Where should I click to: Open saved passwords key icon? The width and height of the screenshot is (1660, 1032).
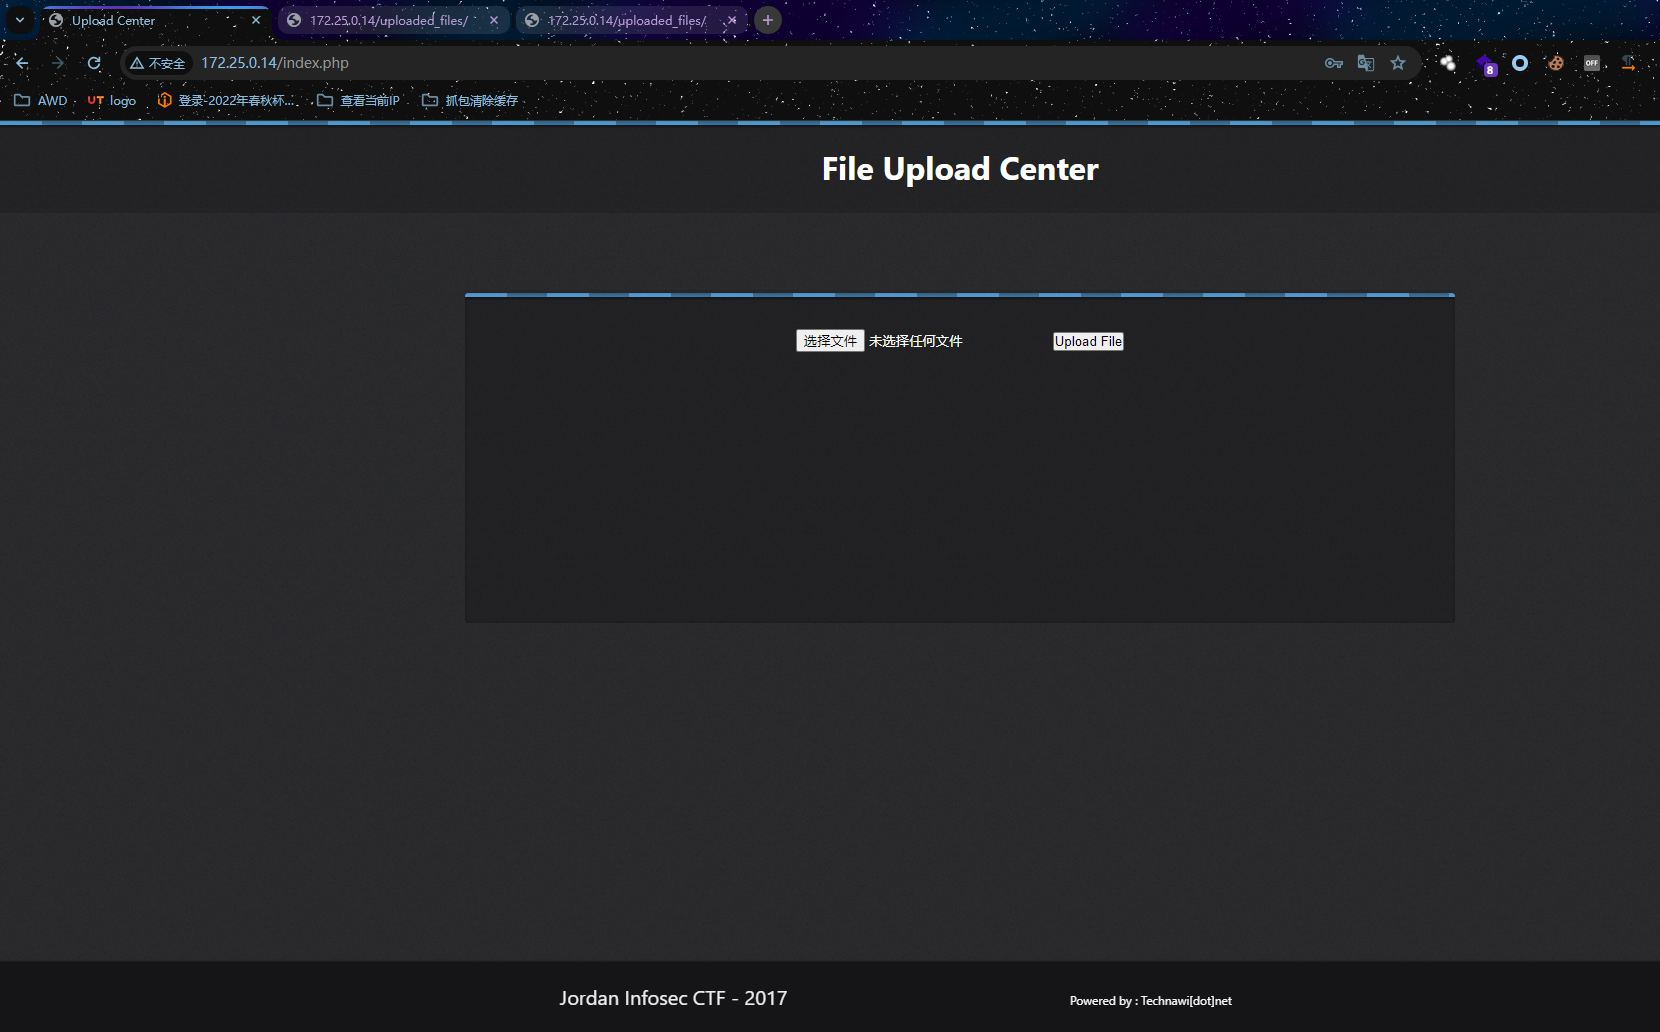pos(1334,63)
